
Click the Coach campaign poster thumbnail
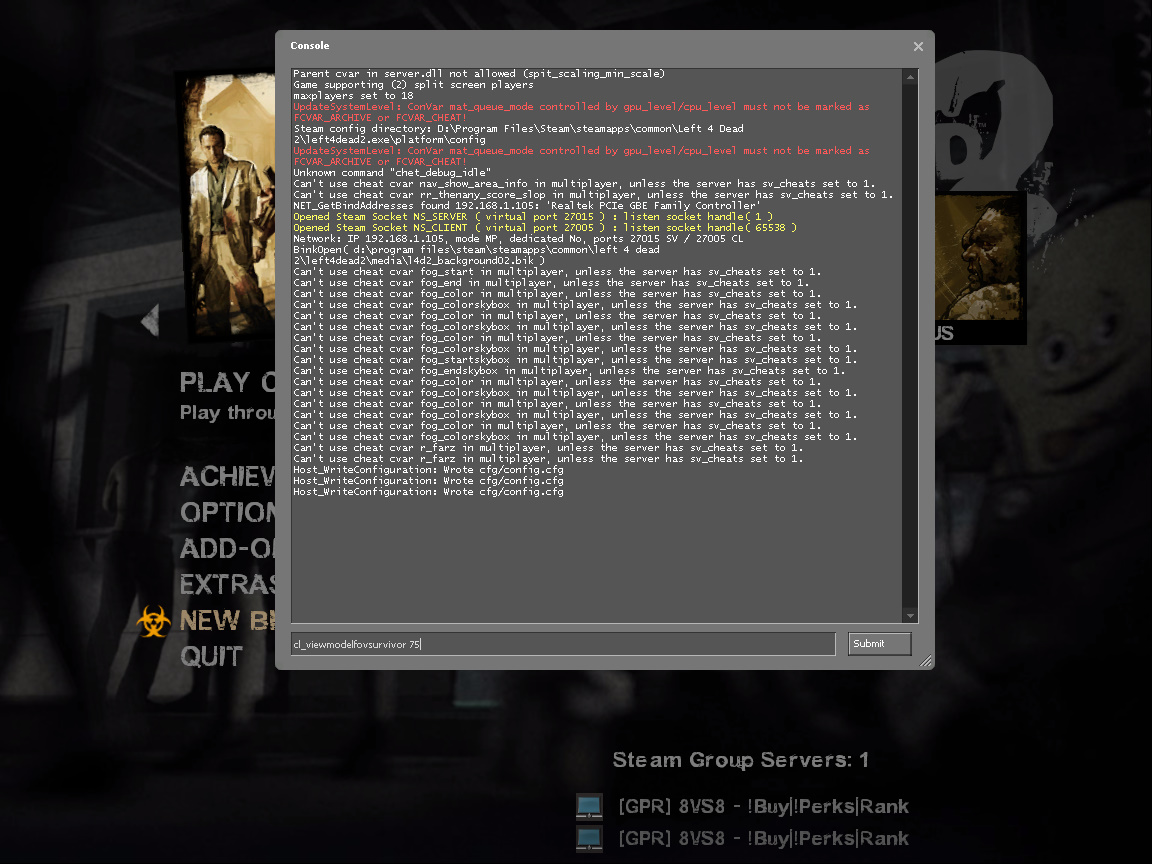980,257
